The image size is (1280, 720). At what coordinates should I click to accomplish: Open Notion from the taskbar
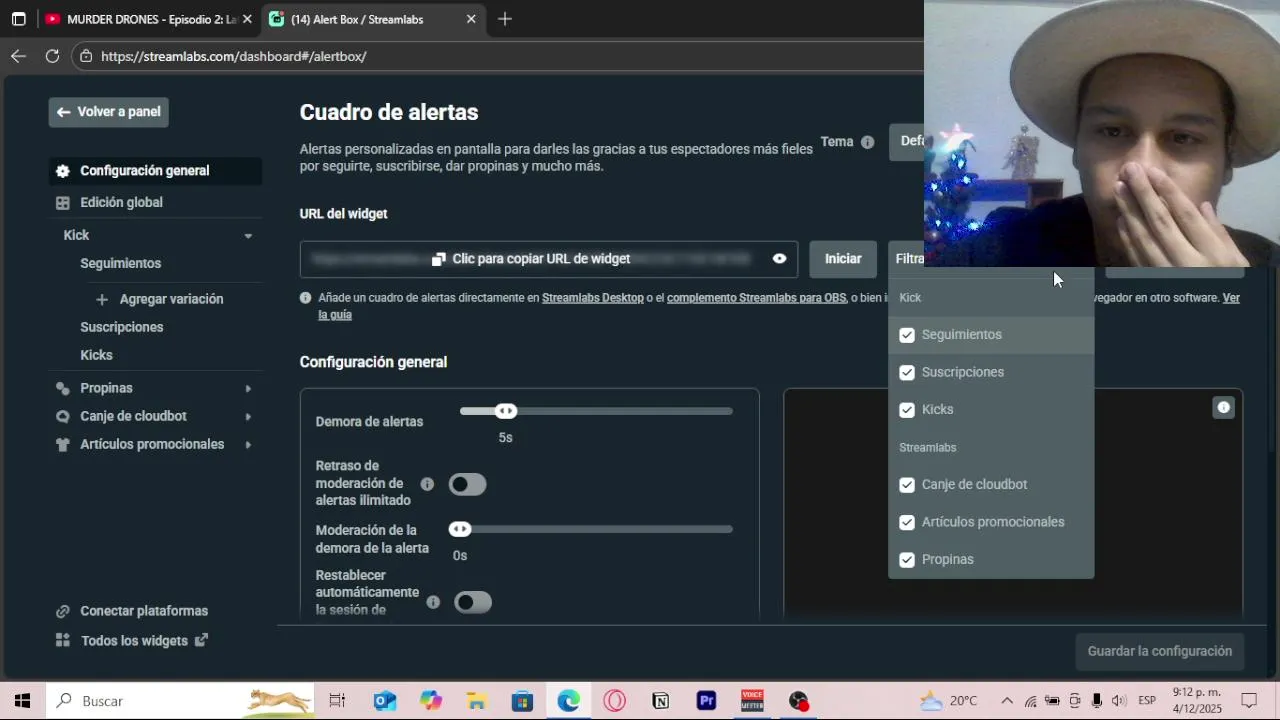coord(660,701)
